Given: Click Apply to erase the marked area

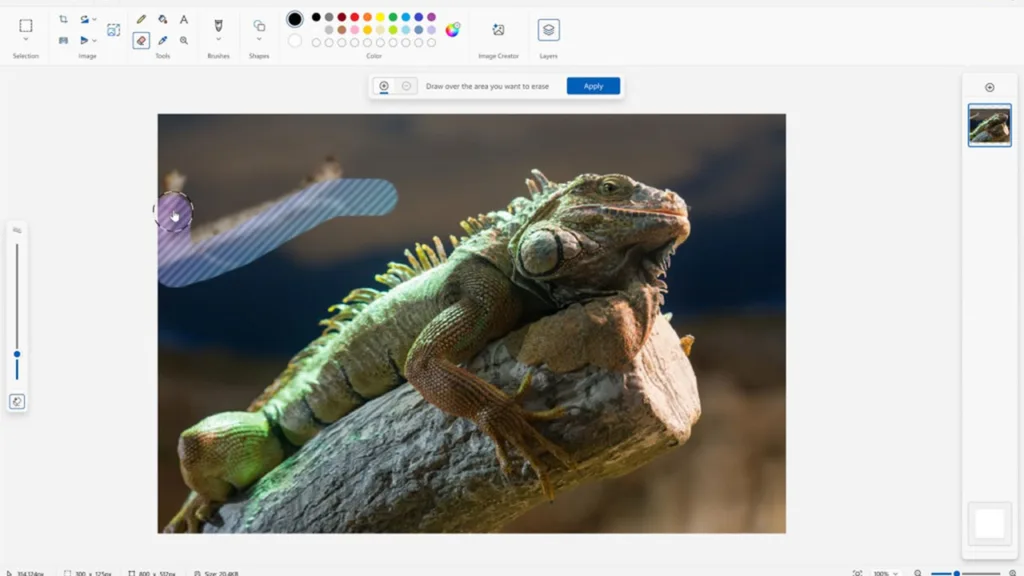Looking at the screenshot, I should point(593,86).
